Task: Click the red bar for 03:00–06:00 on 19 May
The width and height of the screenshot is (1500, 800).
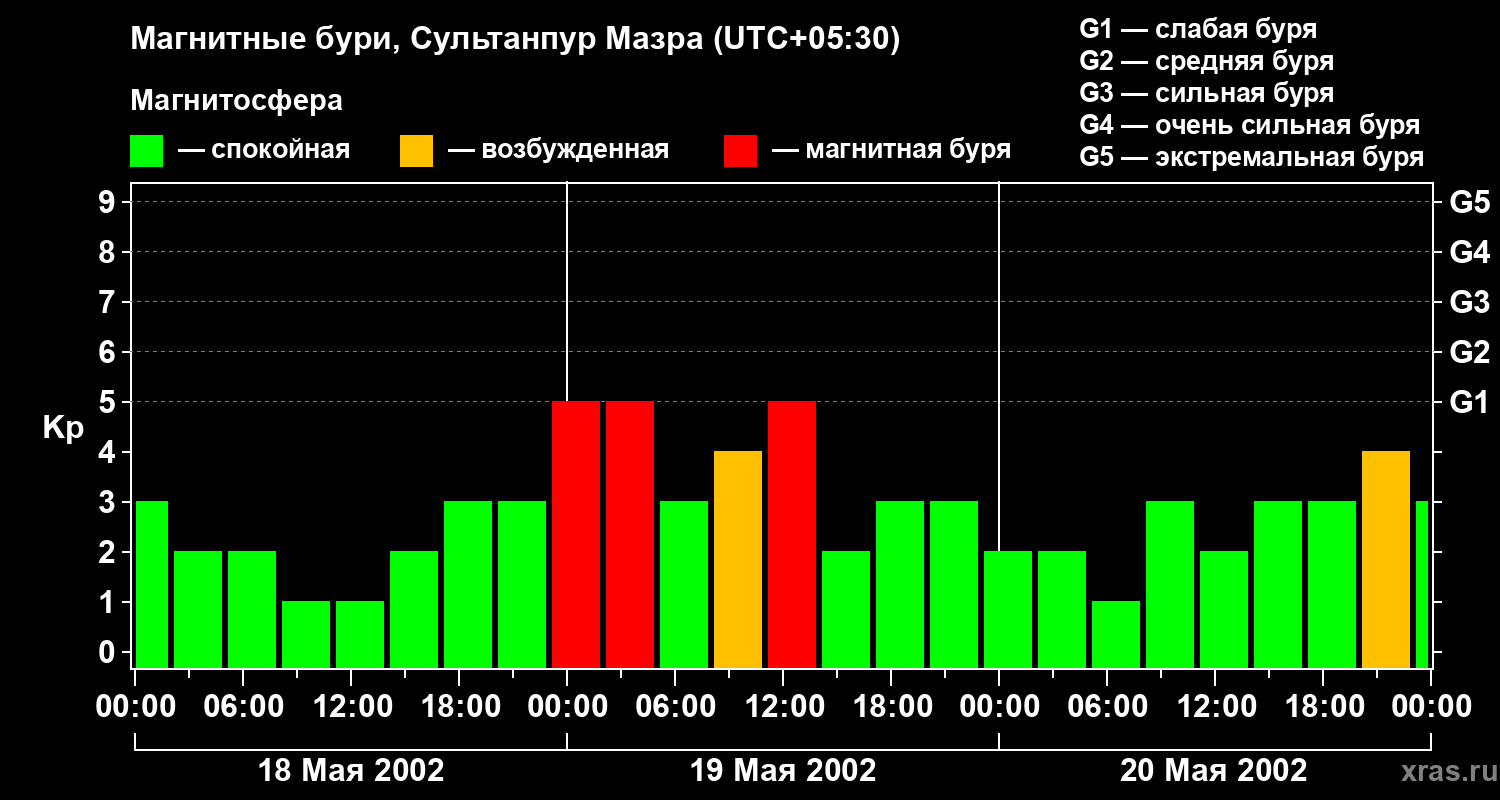Action: (x=630, y=535)
